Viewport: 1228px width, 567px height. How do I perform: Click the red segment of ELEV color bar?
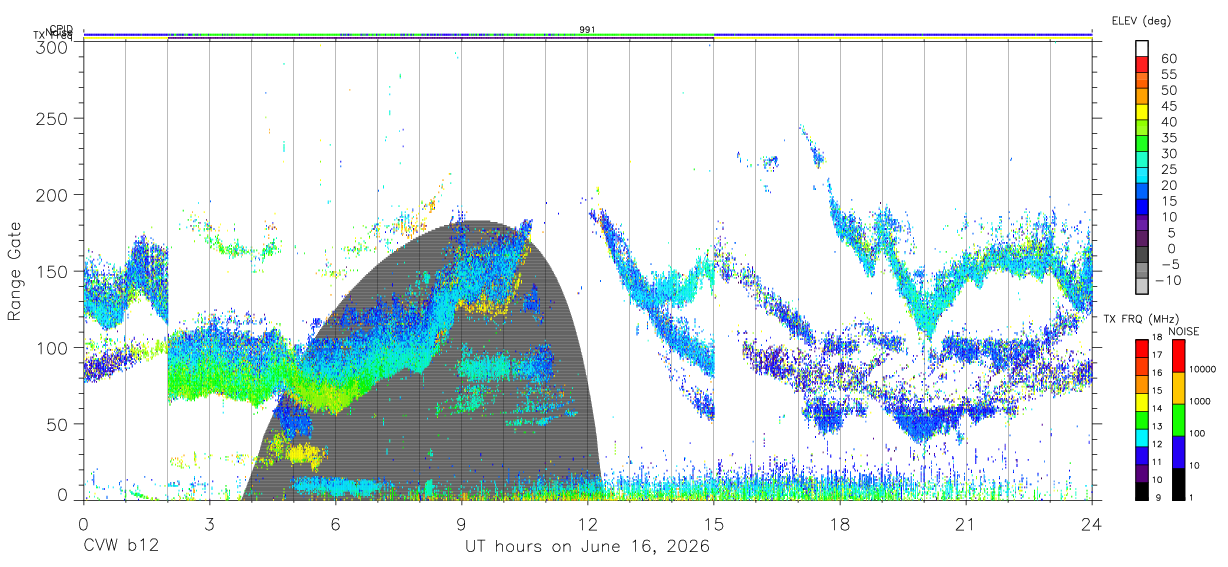coord(1142,65)
